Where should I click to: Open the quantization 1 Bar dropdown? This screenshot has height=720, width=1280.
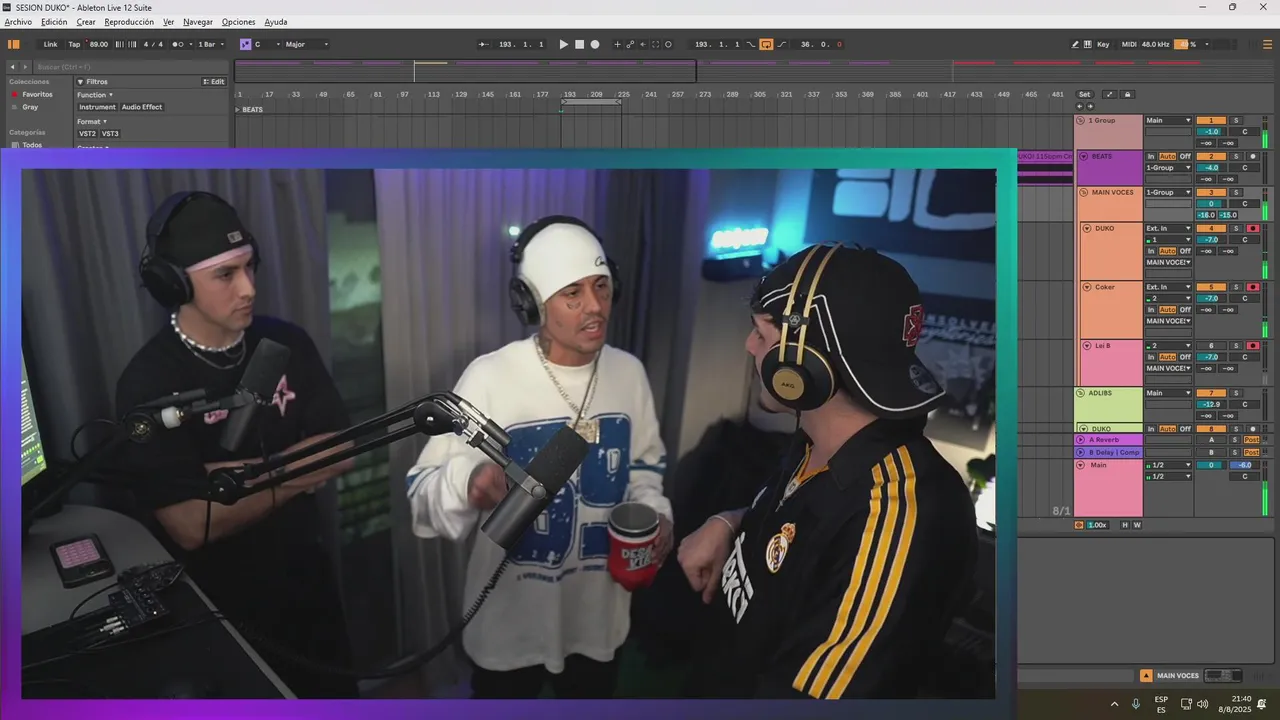coord(210,44)
